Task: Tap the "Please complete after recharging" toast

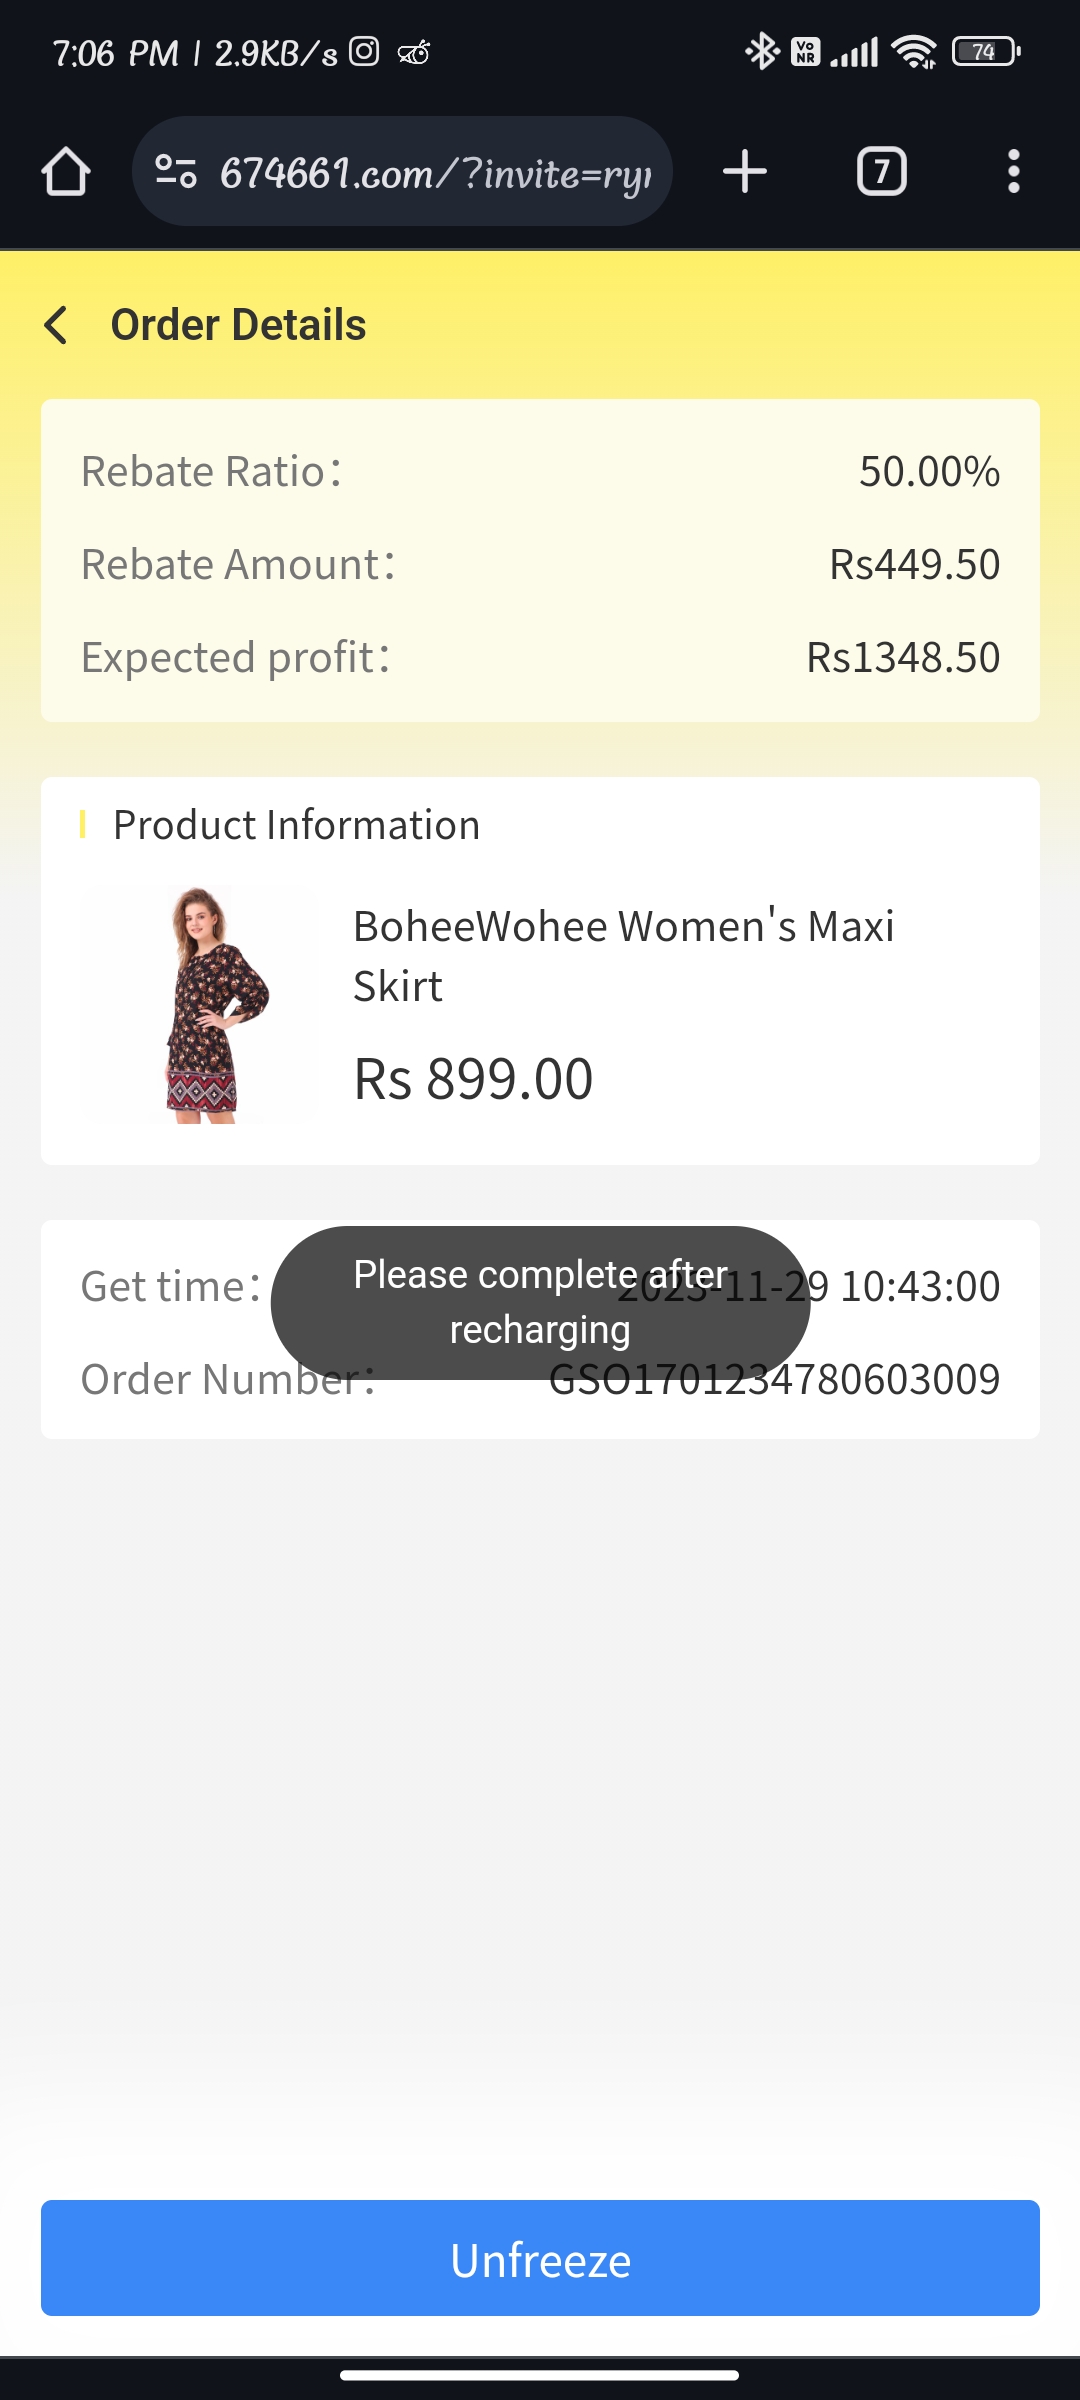Action: tap(540, 1302)
